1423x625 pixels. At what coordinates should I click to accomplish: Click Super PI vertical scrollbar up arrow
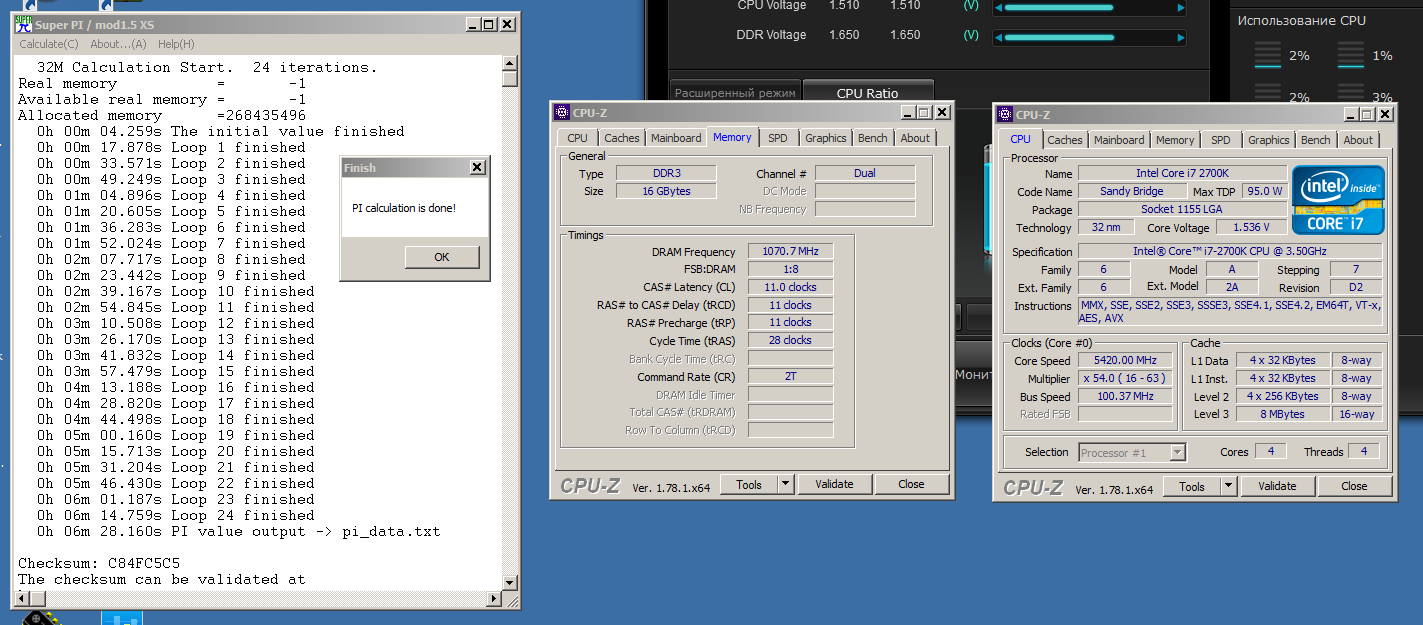pos(510,63)
